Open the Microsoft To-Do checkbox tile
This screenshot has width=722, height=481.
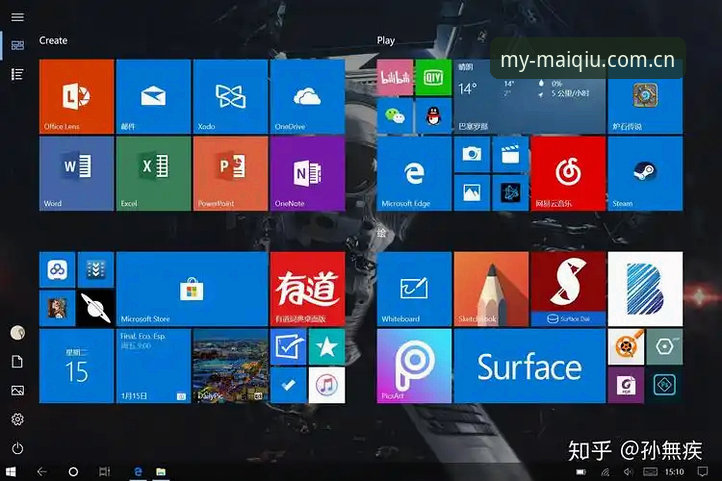(288, 347)
